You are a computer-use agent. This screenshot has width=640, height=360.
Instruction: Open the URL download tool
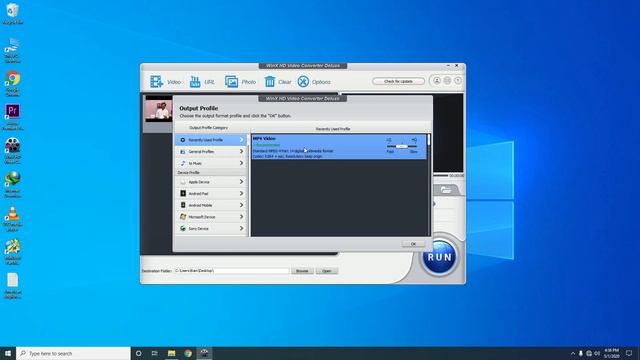tap(195, 82)
